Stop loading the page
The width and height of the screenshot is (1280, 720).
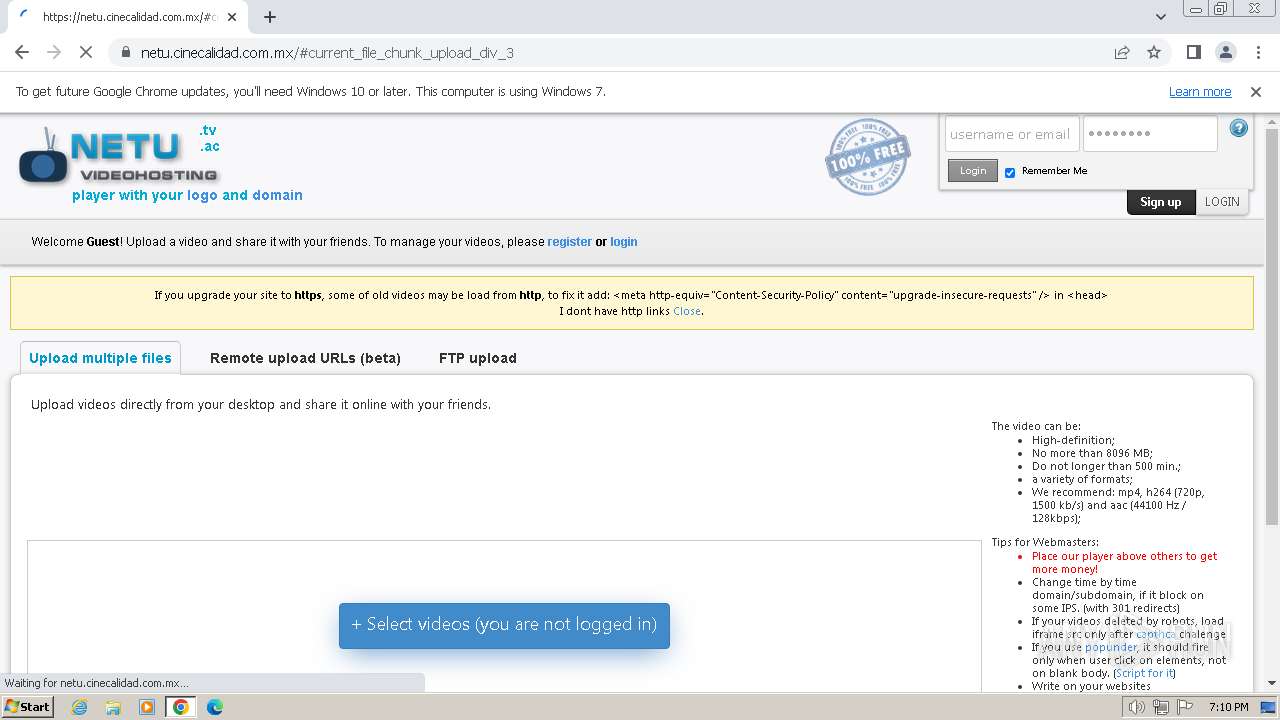[86, 53]
